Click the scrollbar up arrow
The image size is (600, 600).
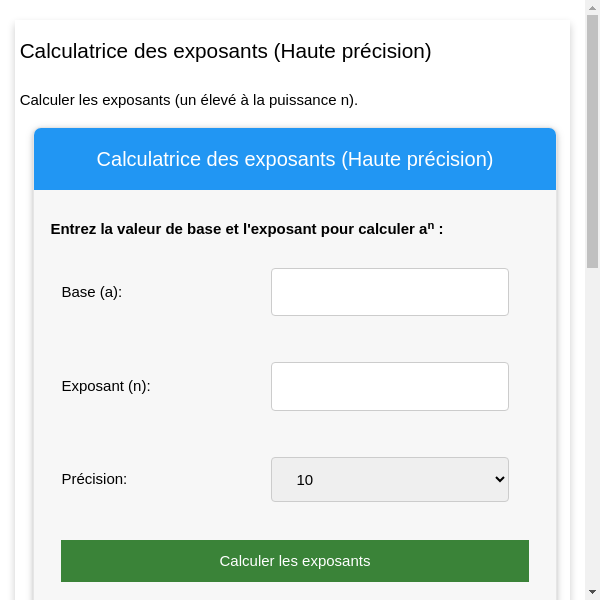[x=592, y=7]
